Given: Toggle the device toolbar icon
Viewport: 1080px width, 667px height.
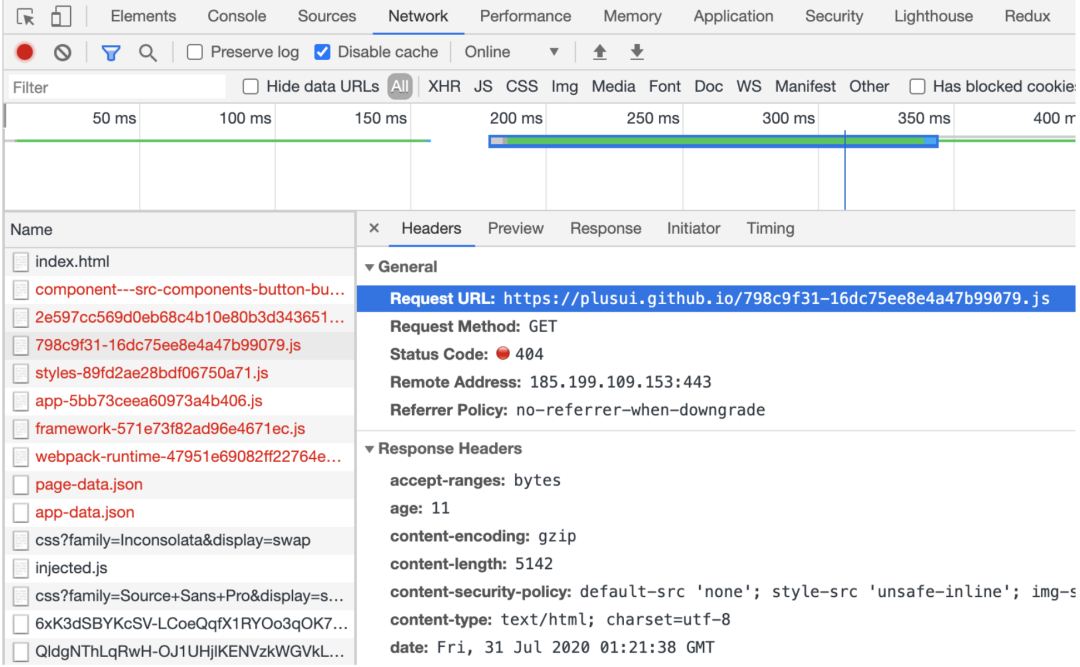Looking at the screenshot, I should (x=61, y=16).
